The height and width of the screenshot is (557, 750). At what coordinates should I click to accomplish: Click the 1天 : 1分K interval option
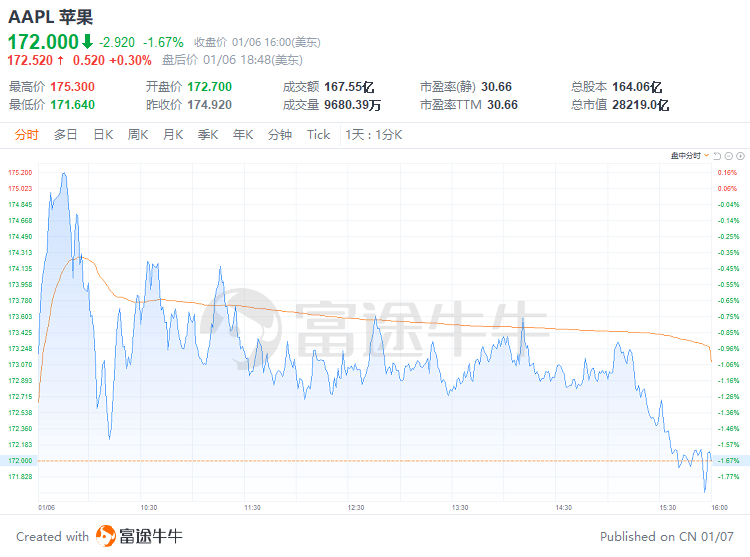374,135
